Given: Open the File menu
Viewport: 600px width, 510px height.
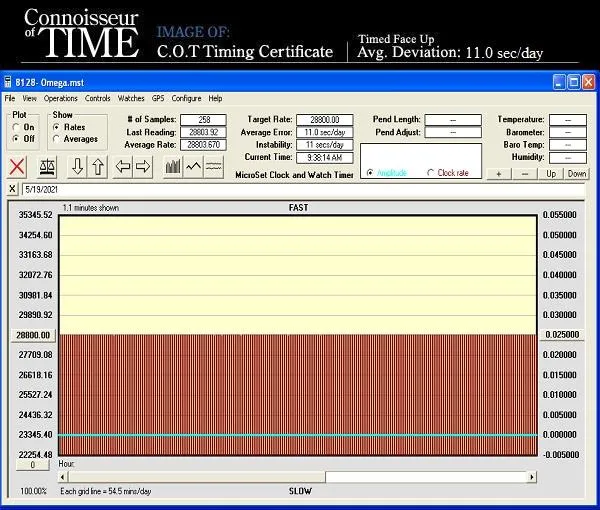Looking at the screenshot, I should click(x=10, y=98).
